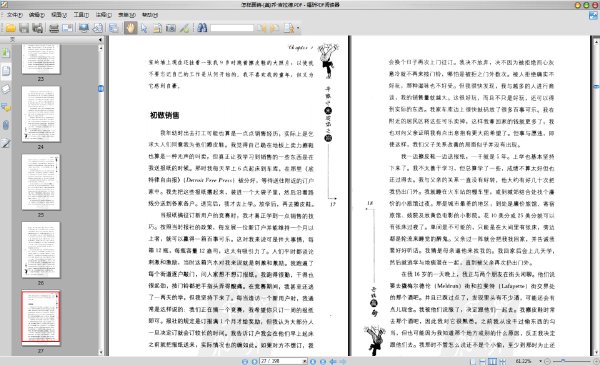
Task: Switch to continuous page layout
Action: [x=483, y=361]
